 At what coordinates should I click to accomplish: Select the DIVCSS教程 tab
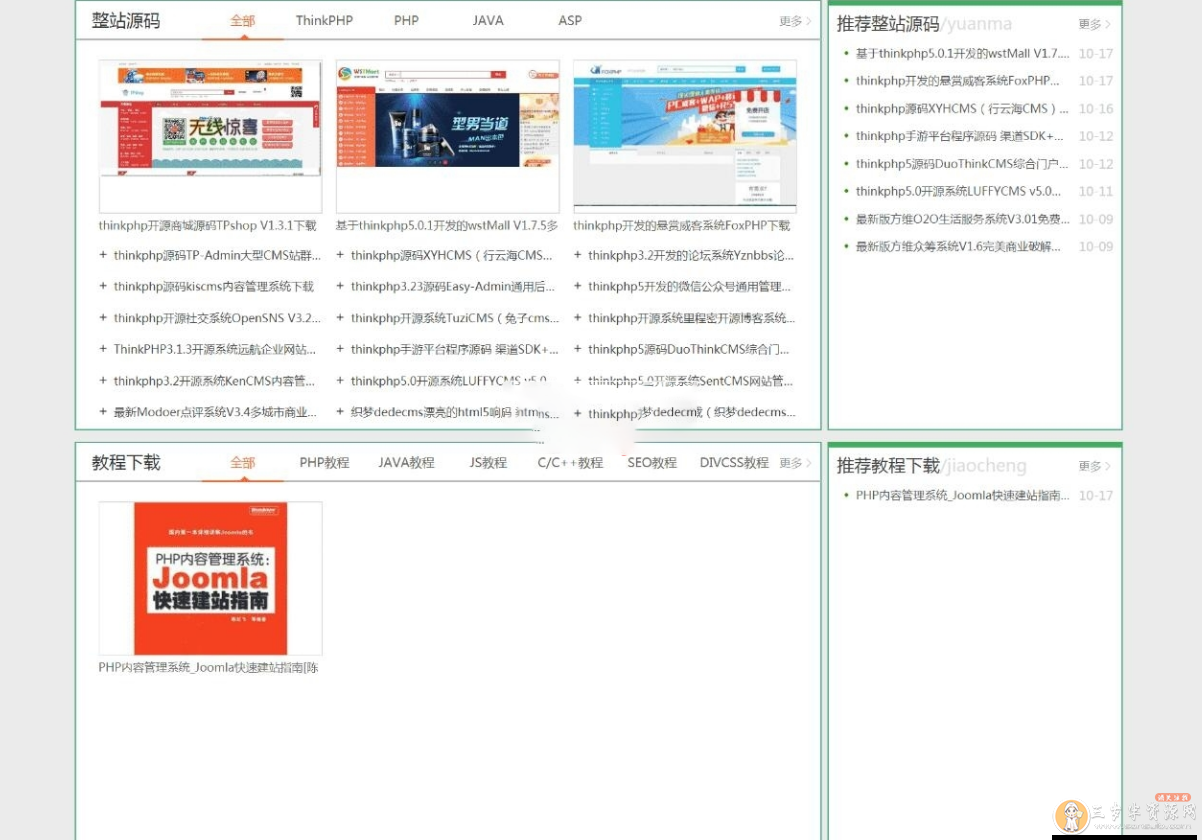(x=733, y=462)
